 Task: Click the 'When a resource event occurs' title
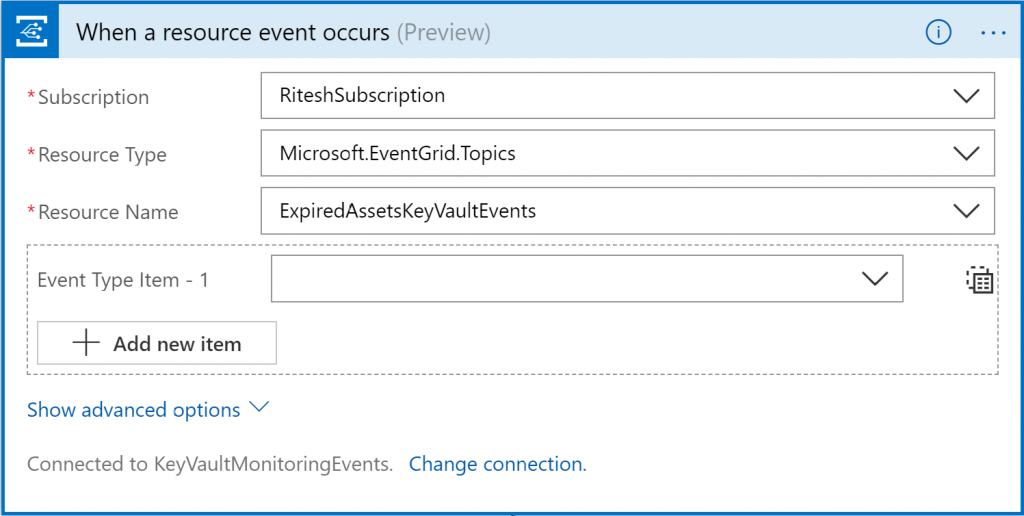click(232, 33)
